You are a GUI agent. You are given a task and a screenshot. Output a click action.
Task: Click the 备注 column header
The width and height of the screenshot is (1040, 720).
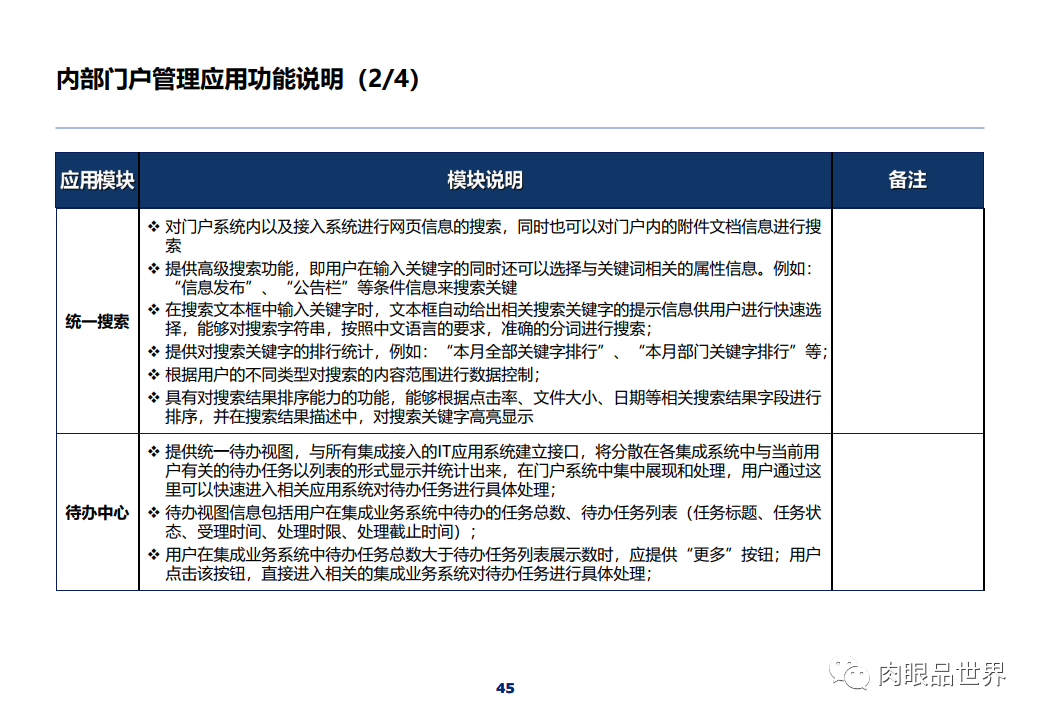pyautogui.click(x=908, y=180)
